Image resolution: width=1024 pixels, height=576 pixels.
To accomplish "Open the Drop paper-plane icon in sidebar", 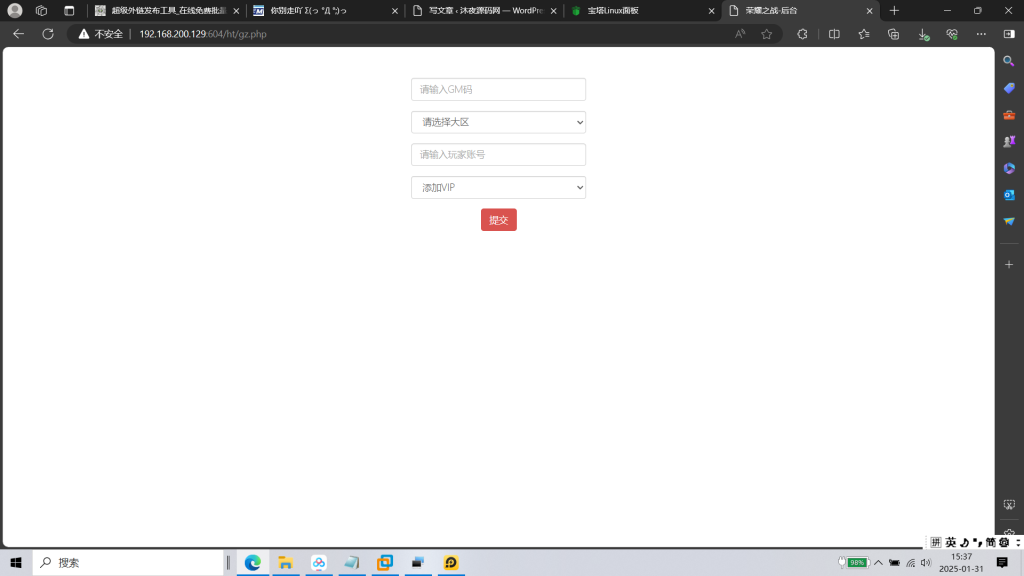I will coord(1009,222).
